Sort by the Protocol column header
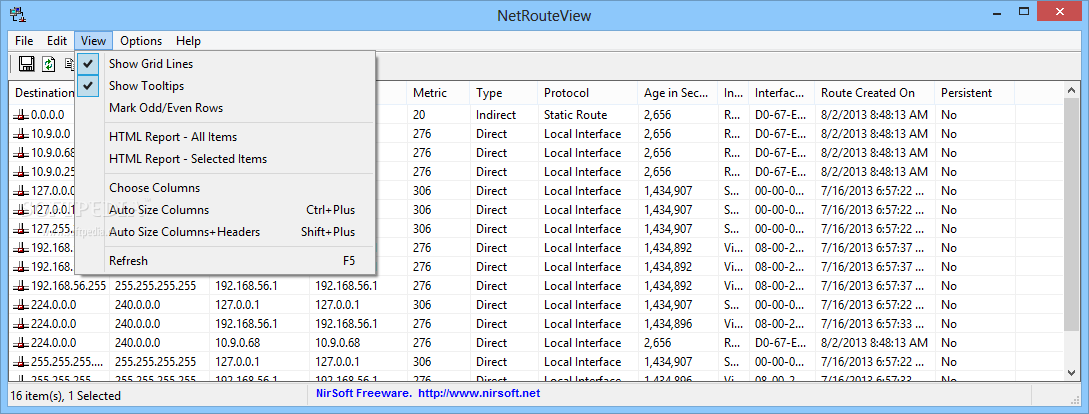This screenshot has width=1089, height=414. (588, 93)
